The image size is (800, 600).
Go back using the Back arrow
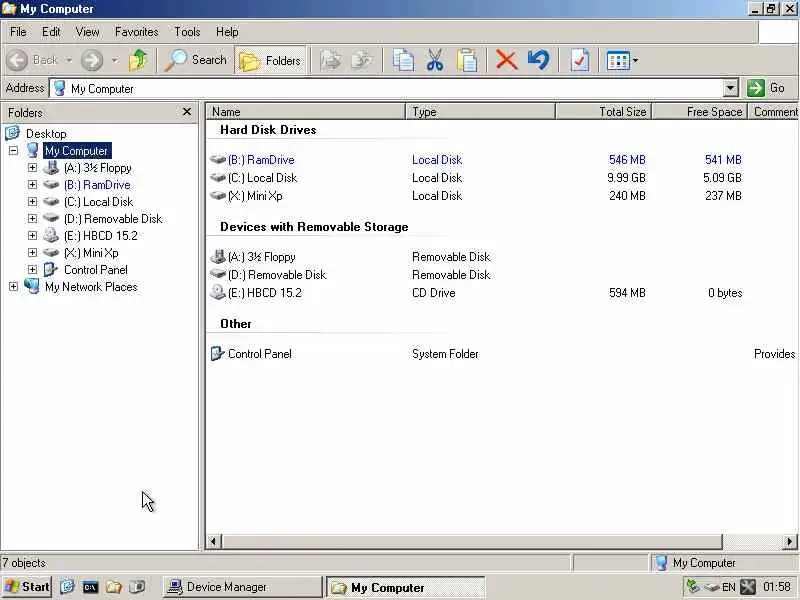coord(32,60)
